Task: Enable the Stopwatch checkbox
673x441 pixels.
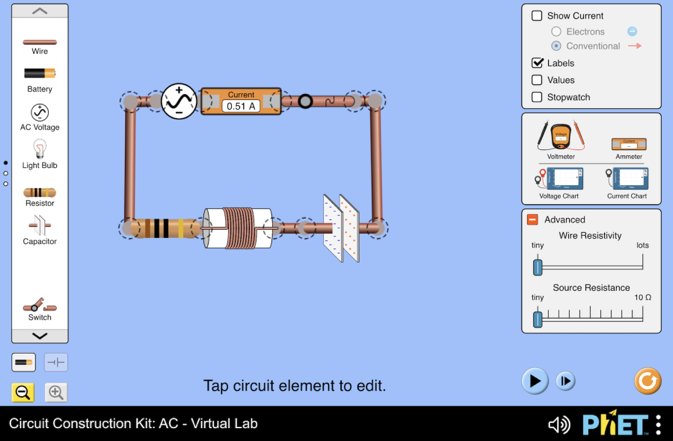Action: point(537,97)
